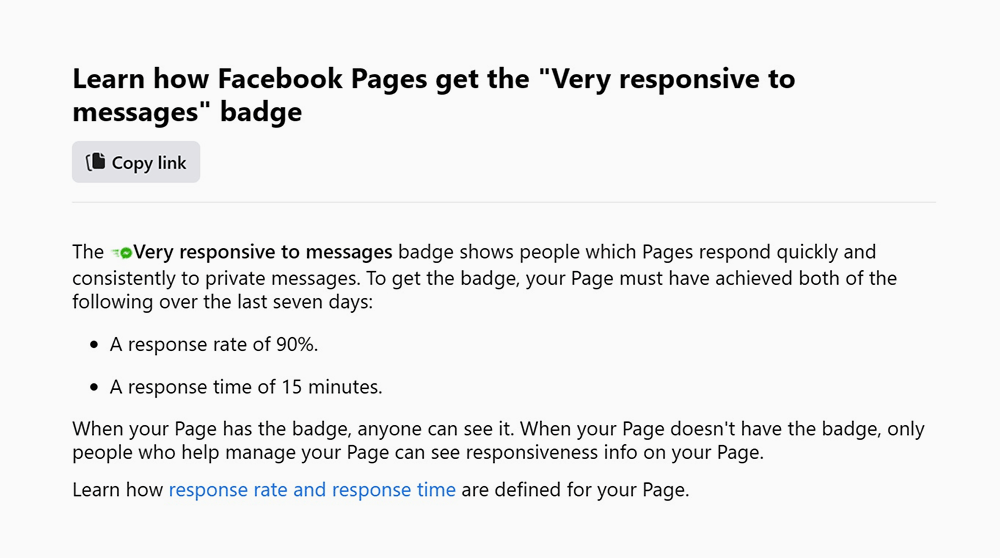Click the second bullet point dot

pos(94,387)
